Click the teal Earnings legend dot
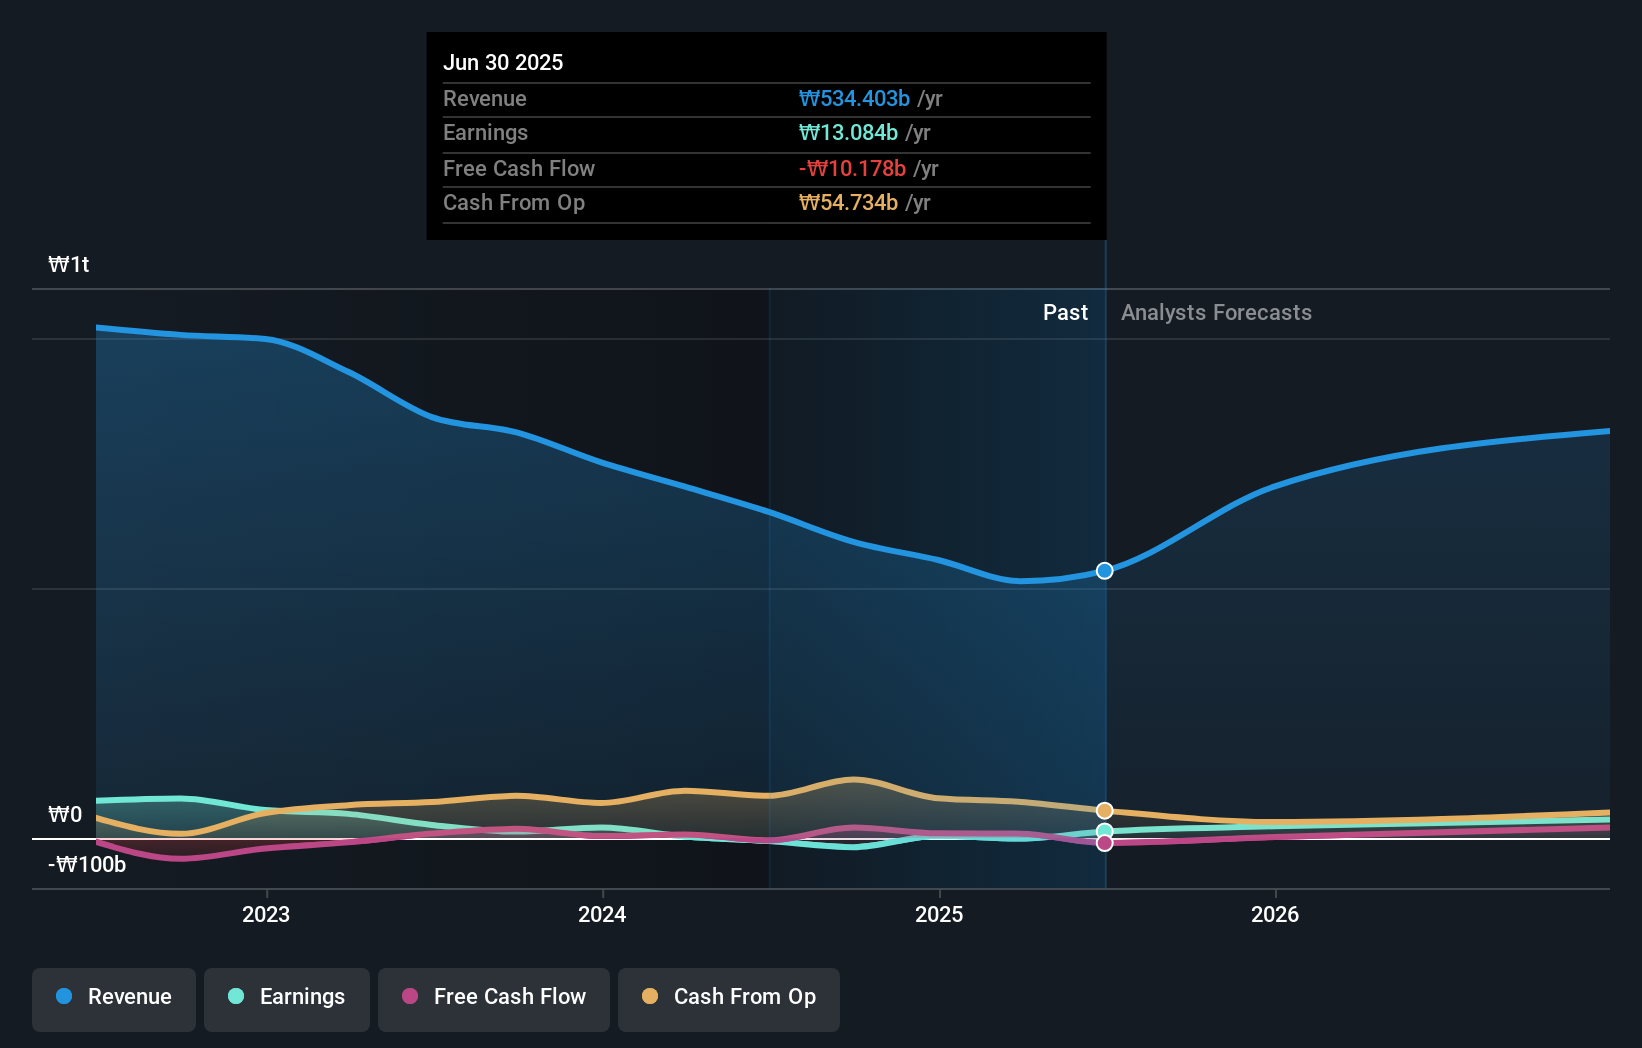This screenshot has width=1642, height=1048. click(x=234, y=996)
